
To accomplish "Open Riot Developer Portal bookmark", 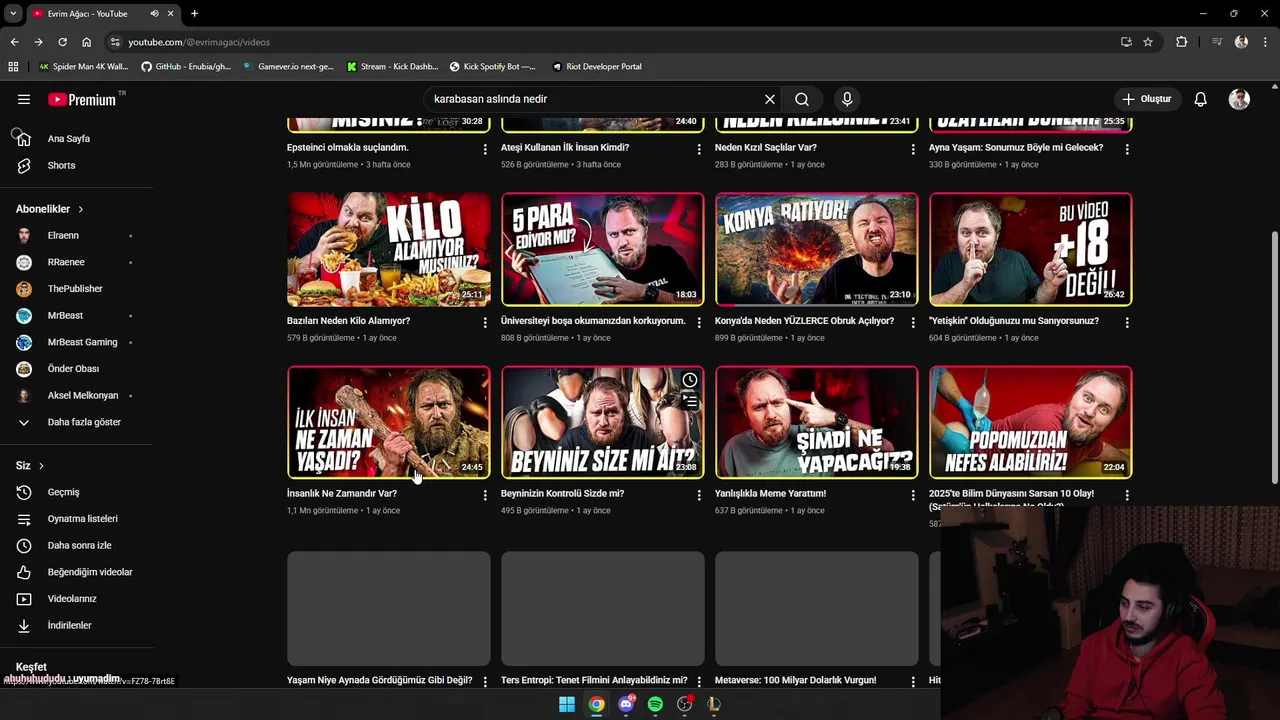I will (597, 67).
